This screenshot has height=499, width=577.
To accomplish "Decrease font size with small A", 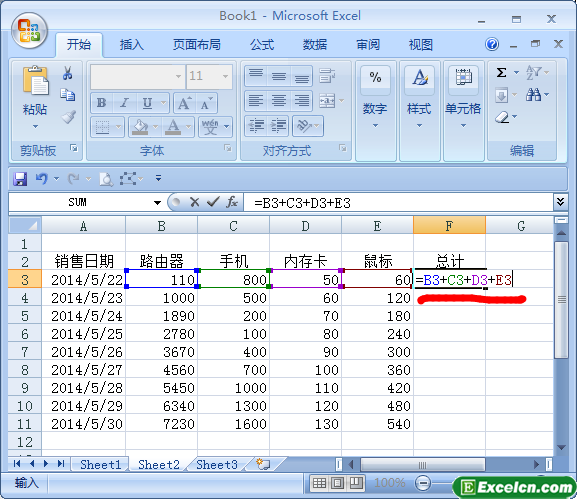I will 206,103.
